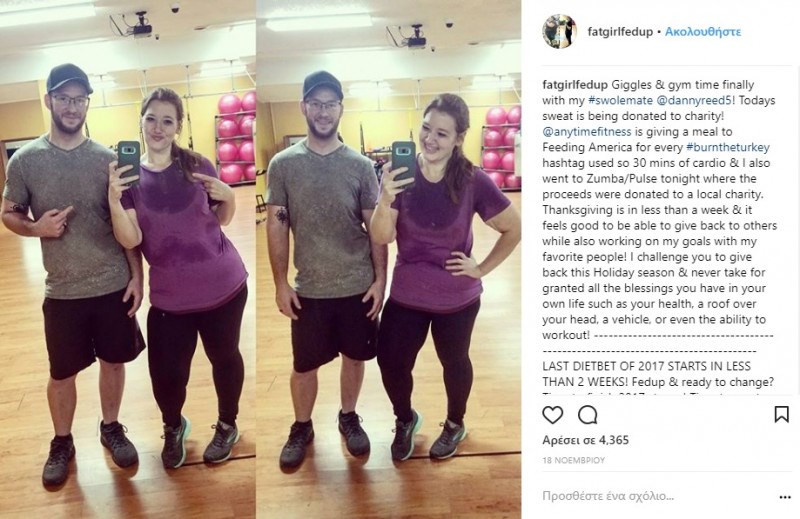
Task: Click the pink exercise balls in right photo
Action: pyautogui.click(x=502, y=146)
